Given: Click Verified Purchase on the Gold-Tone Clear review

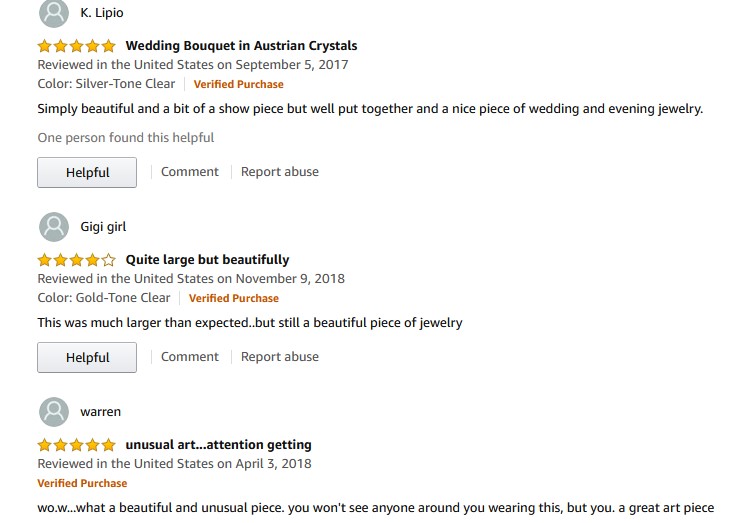Looking at the screenshot, I should coord(234,298).
